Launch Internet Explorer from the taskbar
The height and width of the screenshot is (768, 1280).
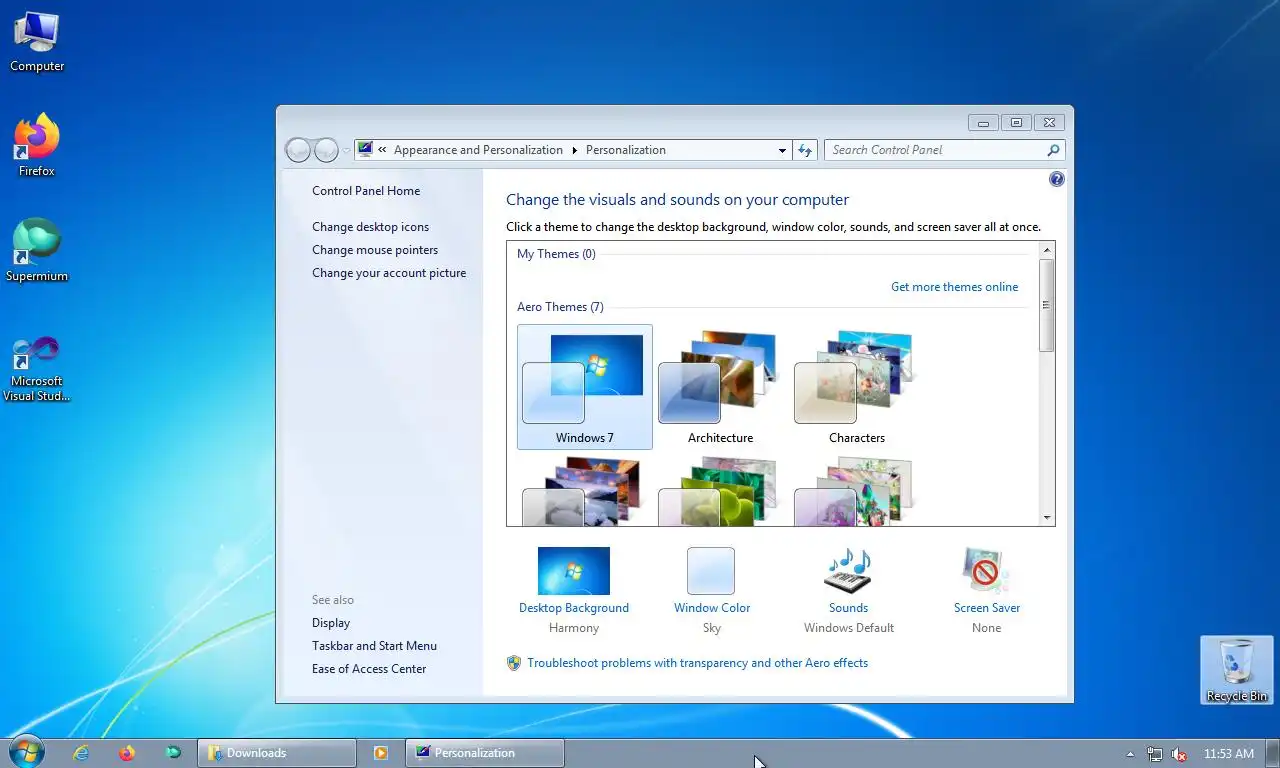click(x=81, y=753)
